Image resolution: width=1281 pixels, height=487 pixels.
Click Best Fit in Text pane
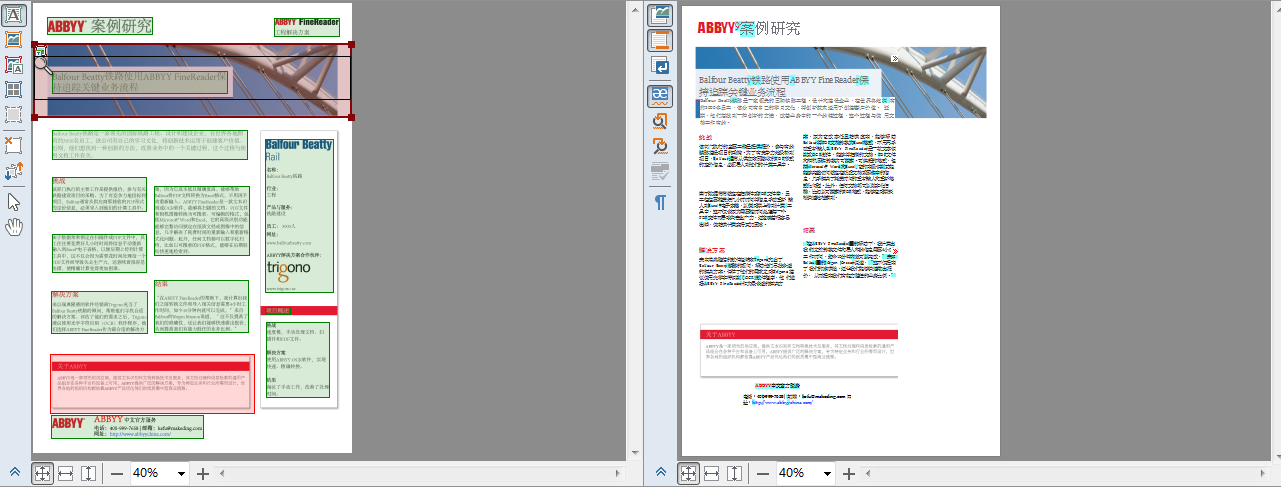click(689, 473)
